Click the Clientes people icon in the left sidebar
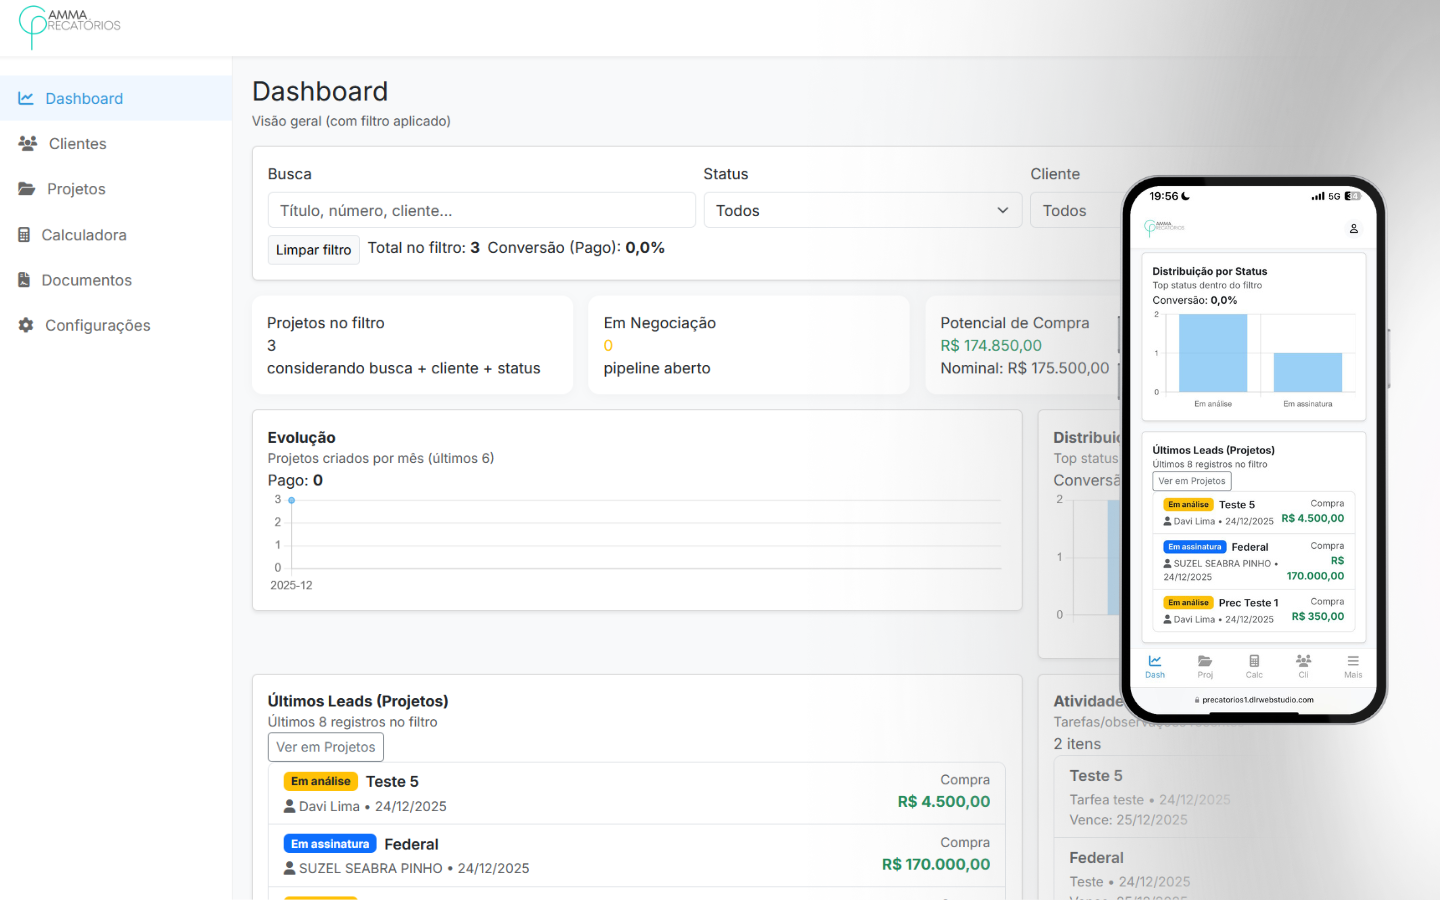Screen dimensions: 1440x900 28,144
